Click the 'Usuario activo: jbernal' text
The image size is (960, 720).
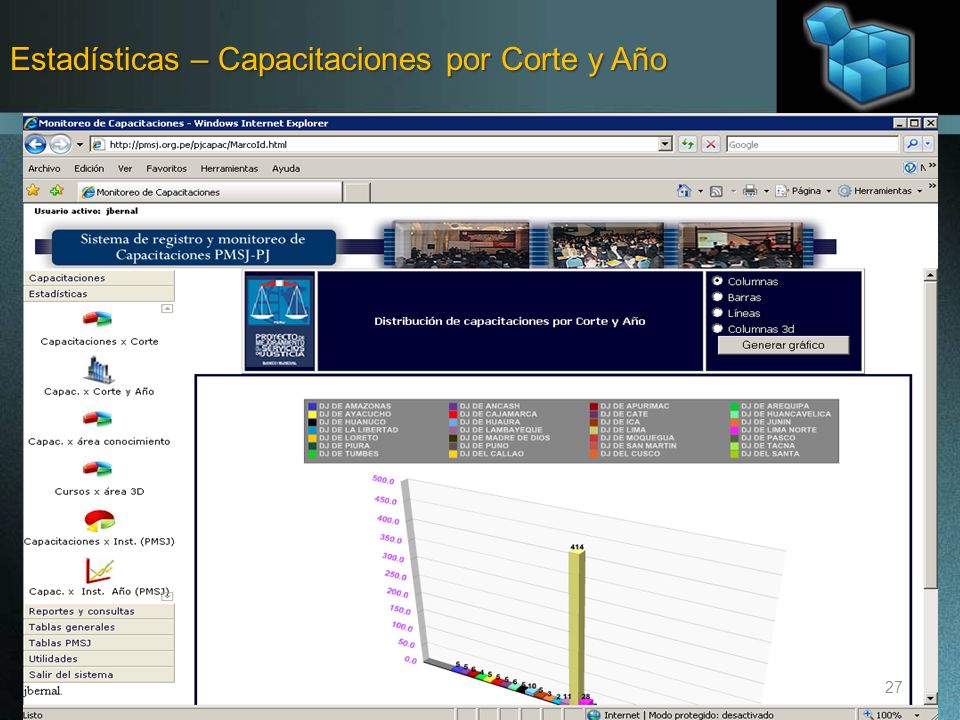[x=86, y=211]
